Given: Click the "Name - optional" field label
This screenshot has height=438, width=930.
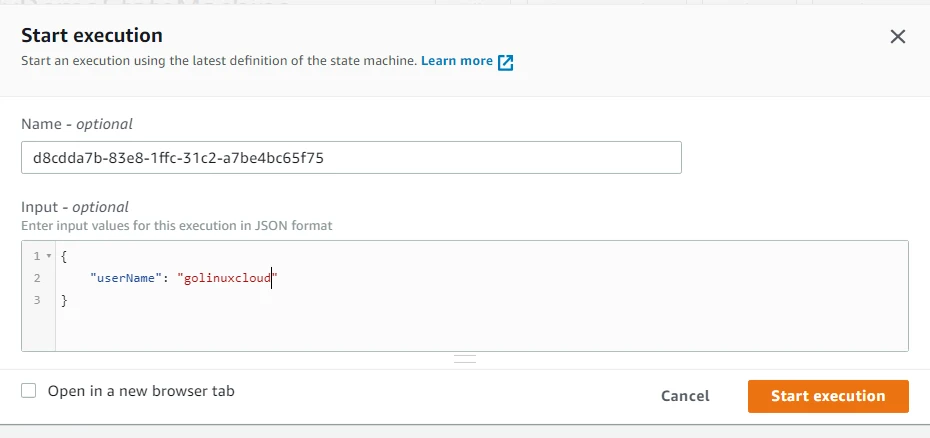Looking at the screenshot, I should click(77, 124).
